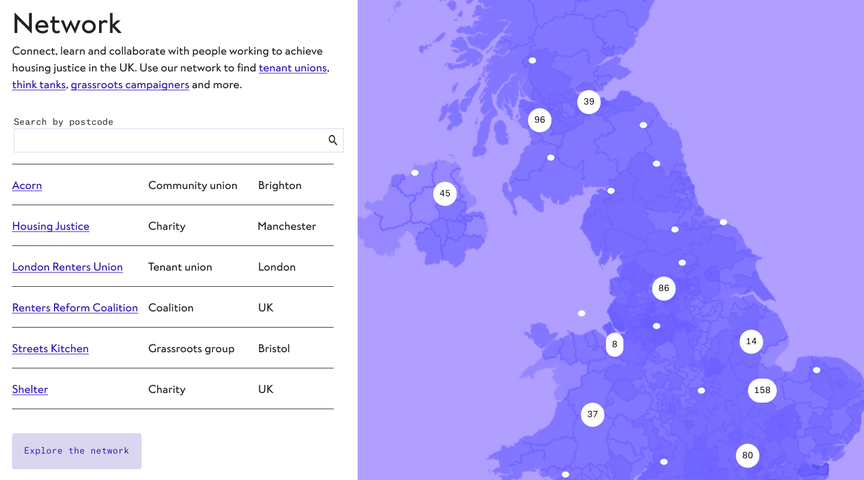Open the Shelter charity link
864x480 pixels.
[30, 390]
